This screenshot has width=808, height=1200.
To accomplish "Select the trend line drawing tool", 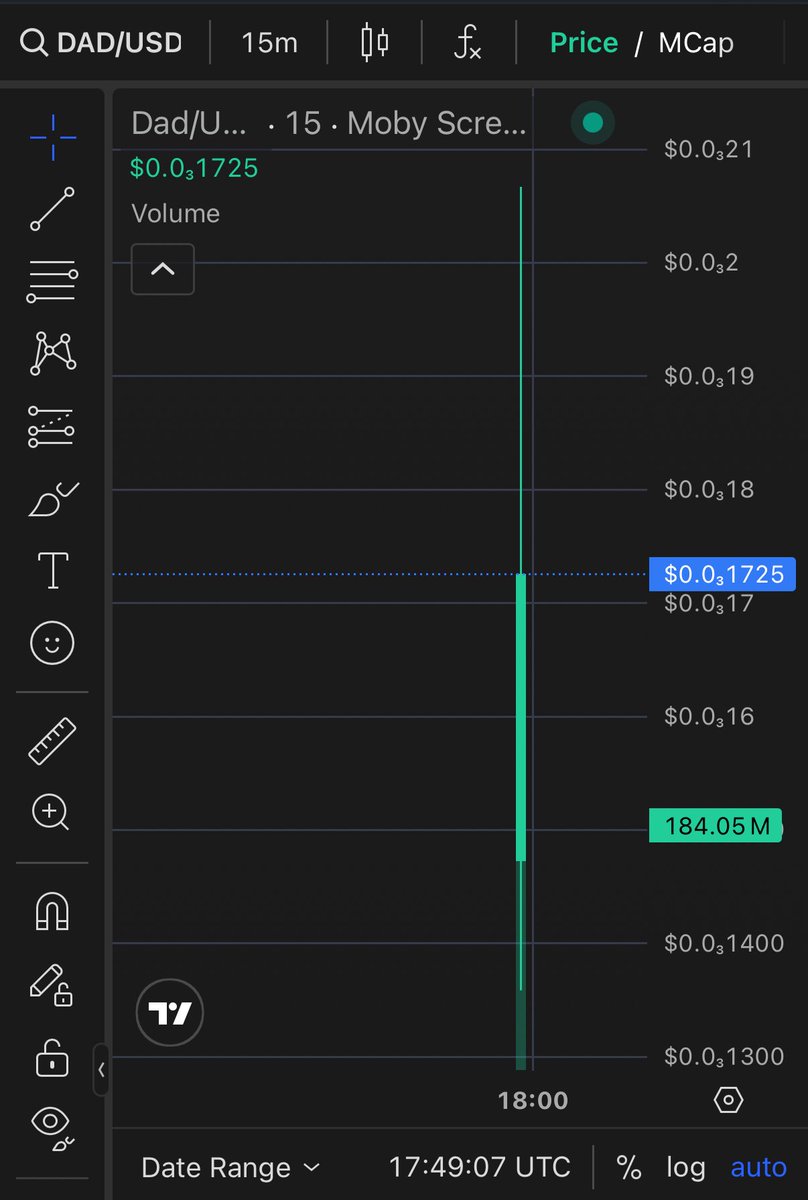I will 52,209.
